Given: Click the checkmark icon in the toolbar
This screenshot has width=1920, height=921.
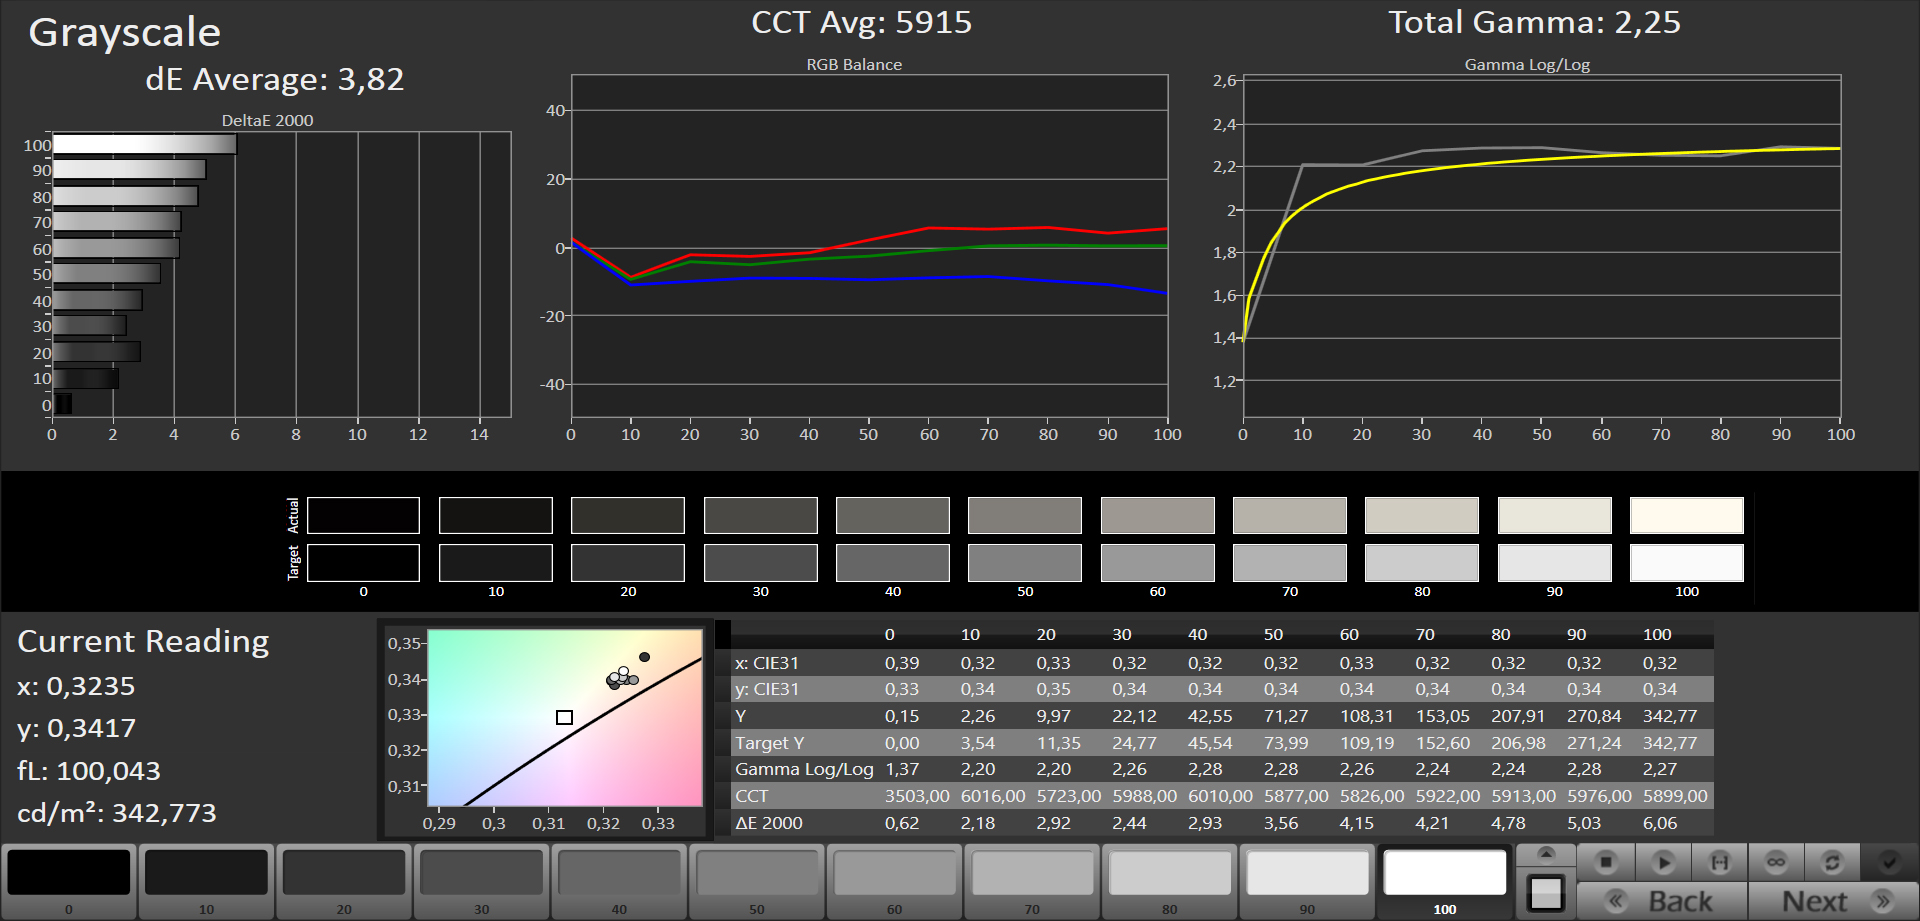Looking at the screenshot, I should (1889, 862).
